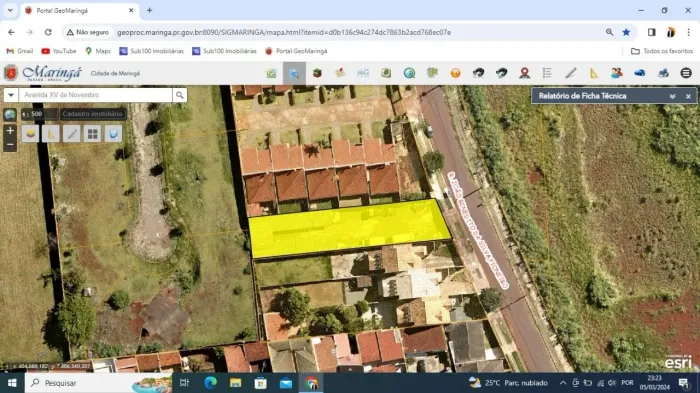Click the printer icon to print map
The height and width of the screenshot is (393, 700).
663,73
